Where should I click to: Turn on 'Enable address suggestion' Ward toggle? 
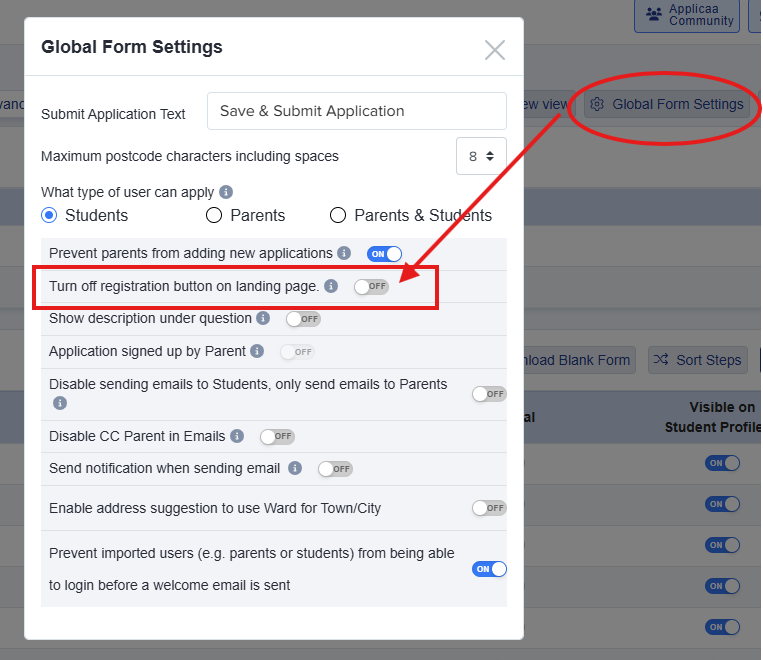pyautogui.click(x=489, y=508)
